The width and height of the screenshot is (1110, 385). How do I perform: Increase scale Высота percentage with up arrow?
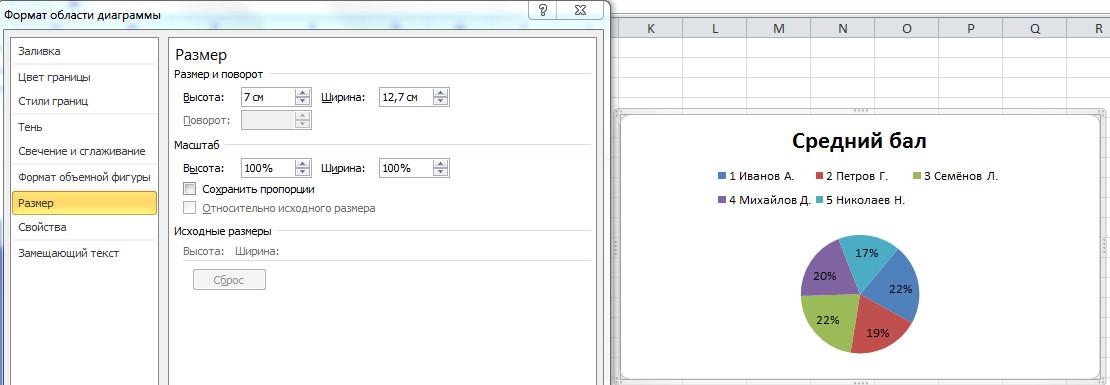point(303,164)
